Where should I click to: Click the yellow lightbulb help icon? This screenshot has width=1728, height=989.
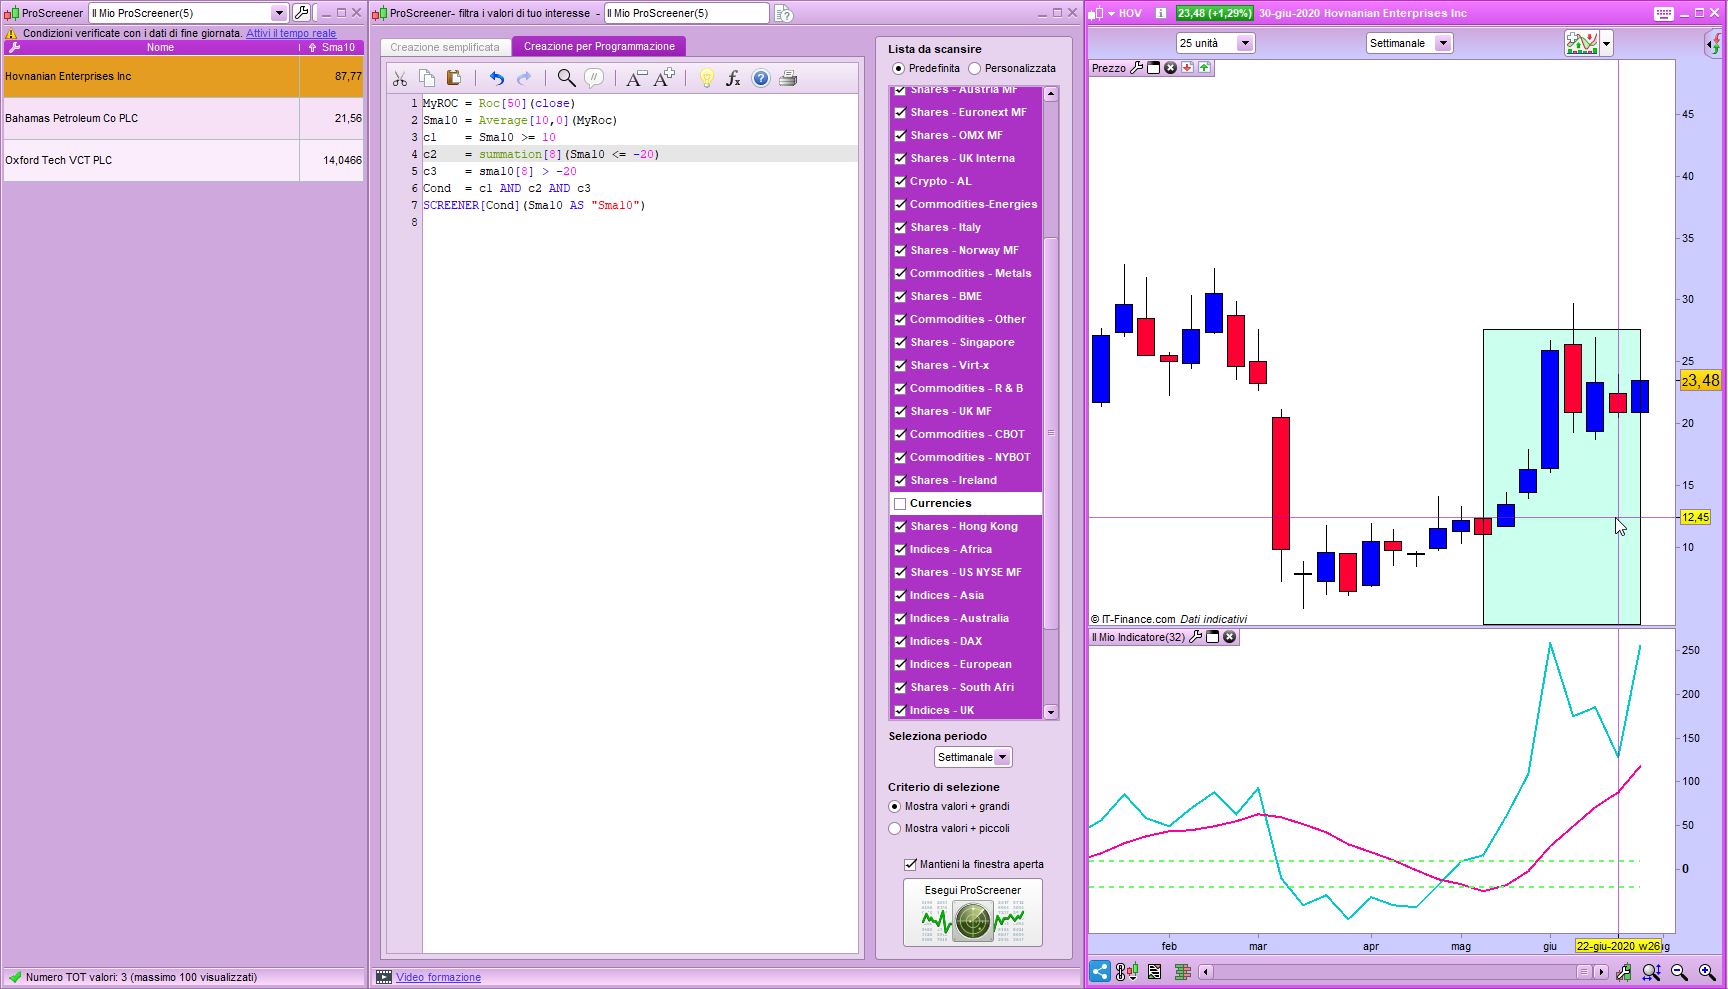coord(706,79)
